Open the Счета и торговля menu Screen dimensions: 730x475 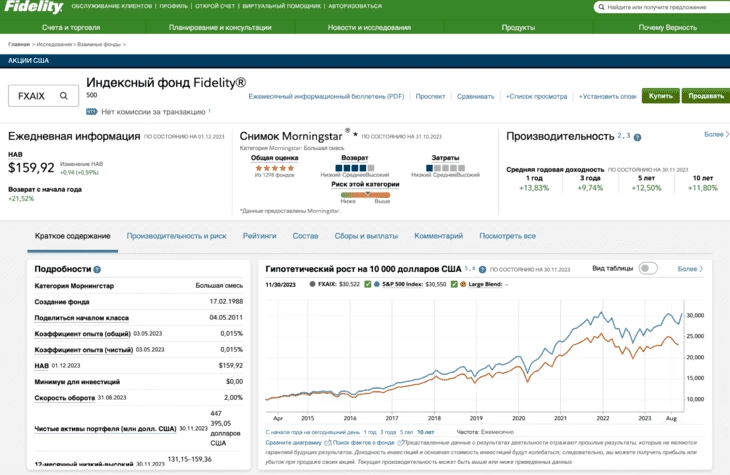click(x=71, y=27)
